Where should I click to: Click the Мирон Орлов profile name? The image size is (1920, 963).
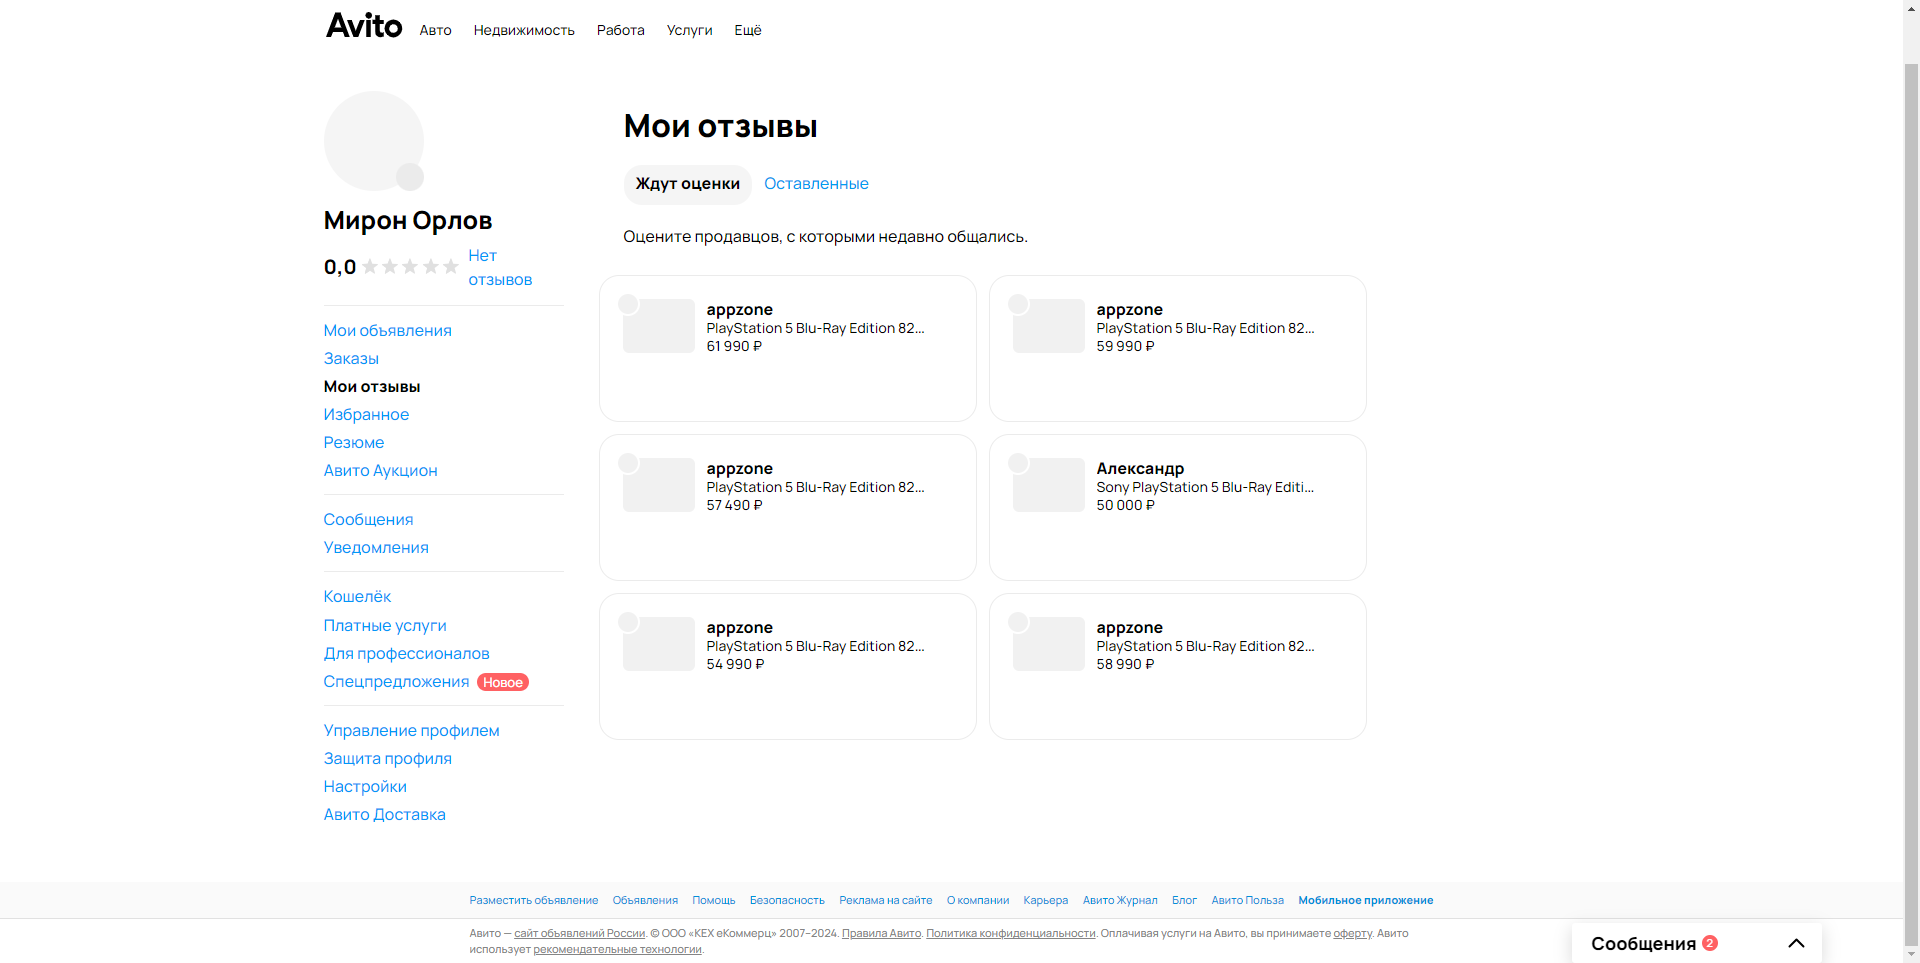pos(408,221)
